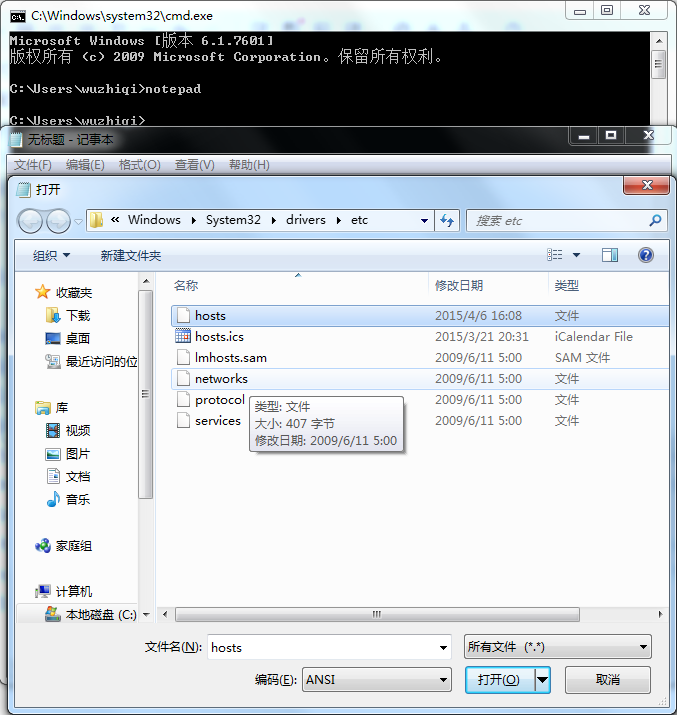Click the Pictures library icon (图片)
677x715 pixels.
53,454
